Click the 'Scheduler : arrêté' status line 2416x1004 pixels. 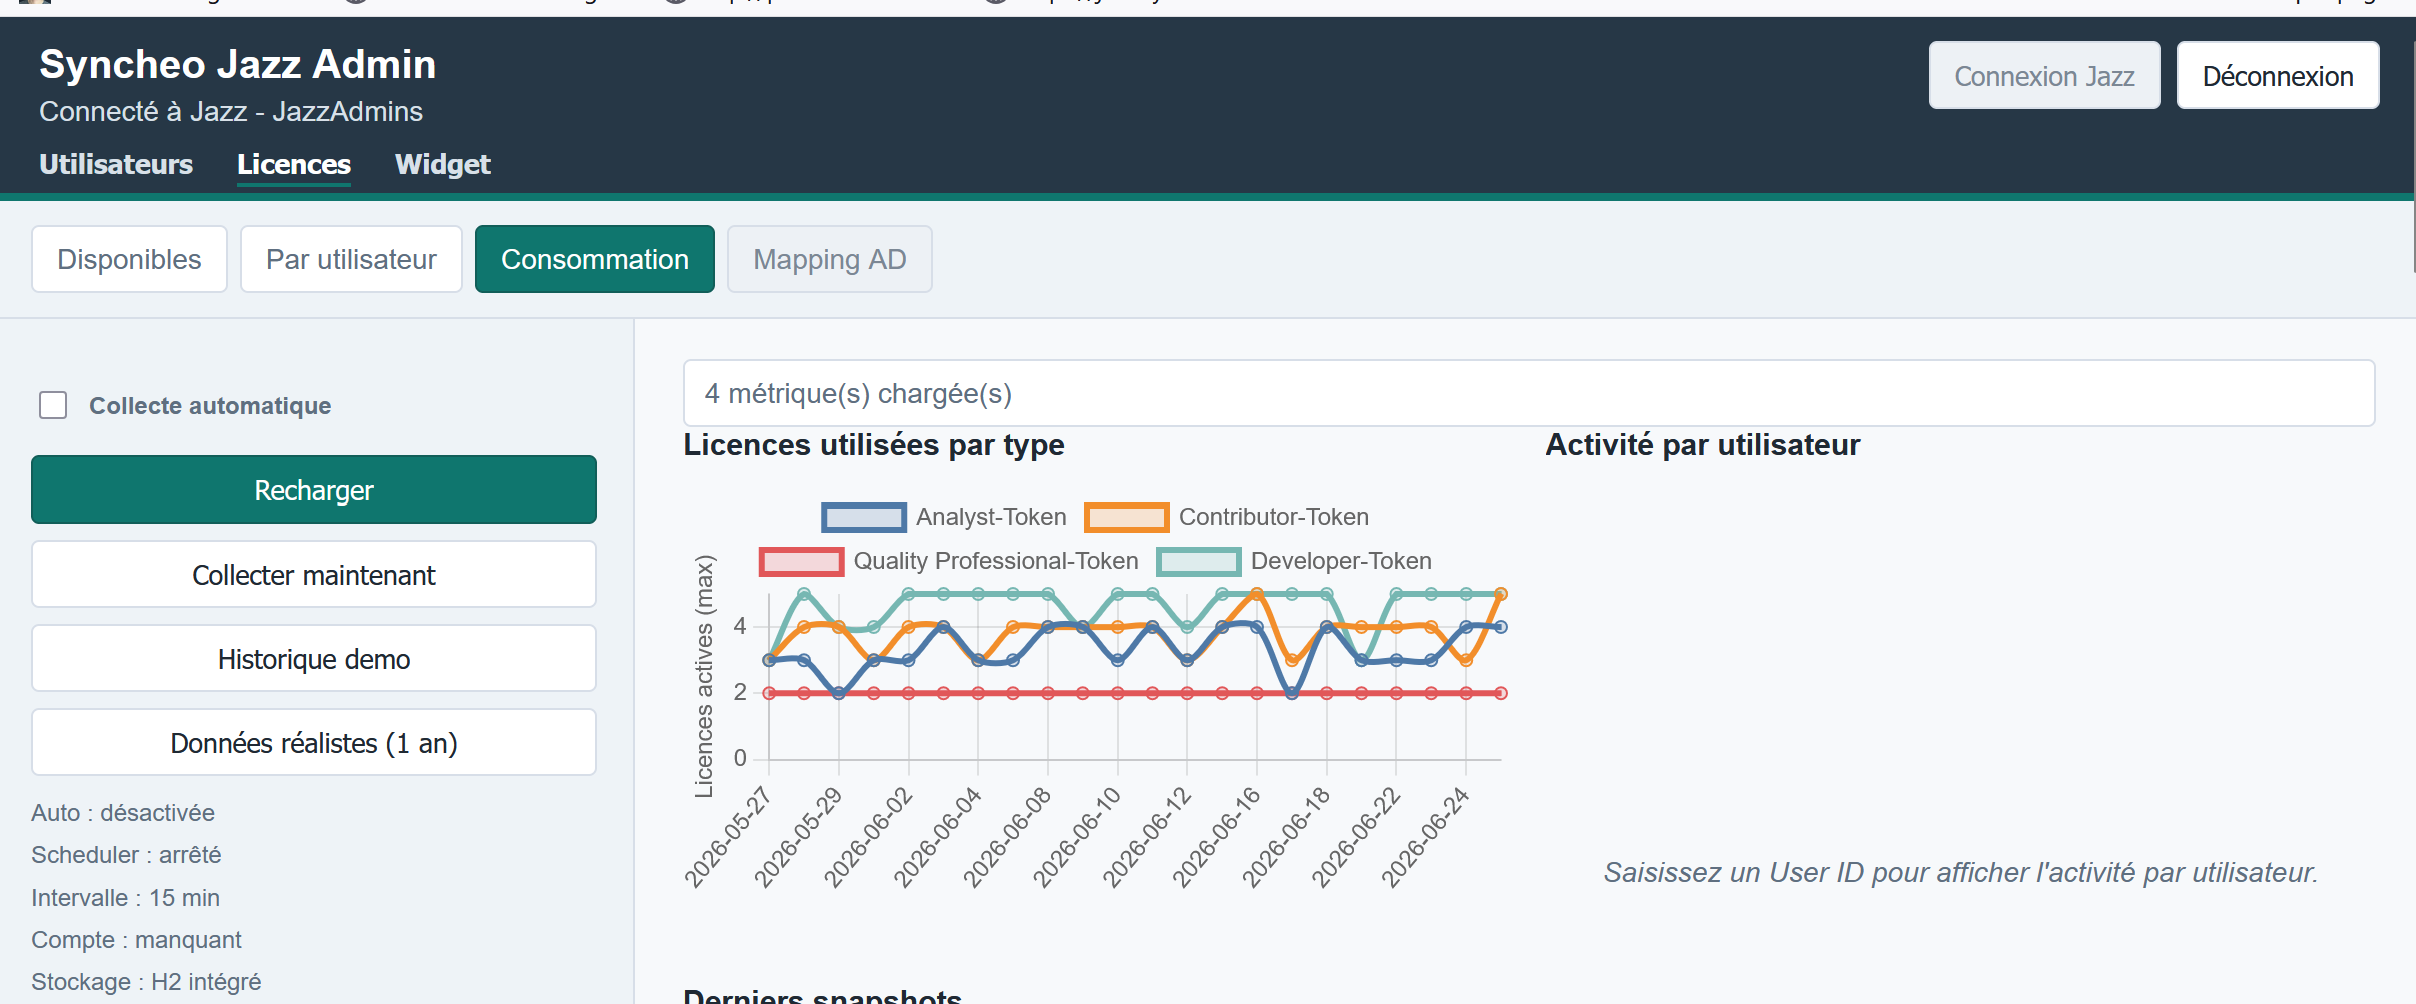coord(126,855)
